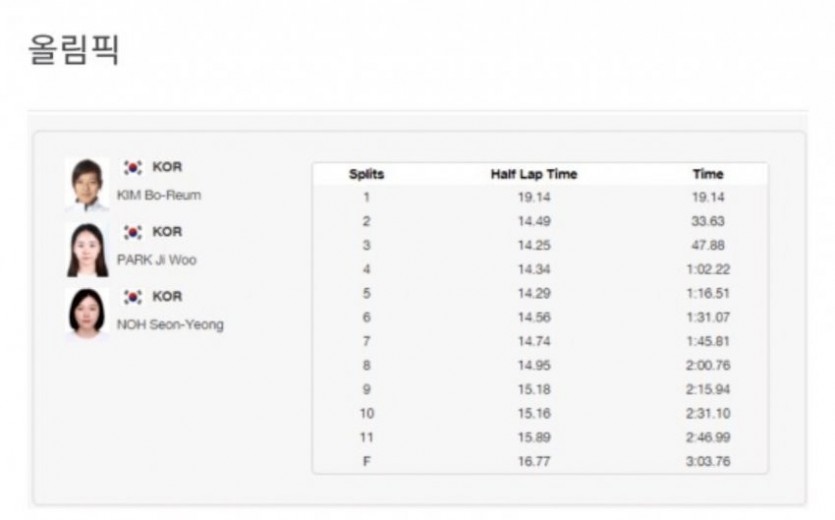Screen dimensions: 835x520
Task: Open PARK Ji Woo's athlete photo
Action: tap(87, 250)
